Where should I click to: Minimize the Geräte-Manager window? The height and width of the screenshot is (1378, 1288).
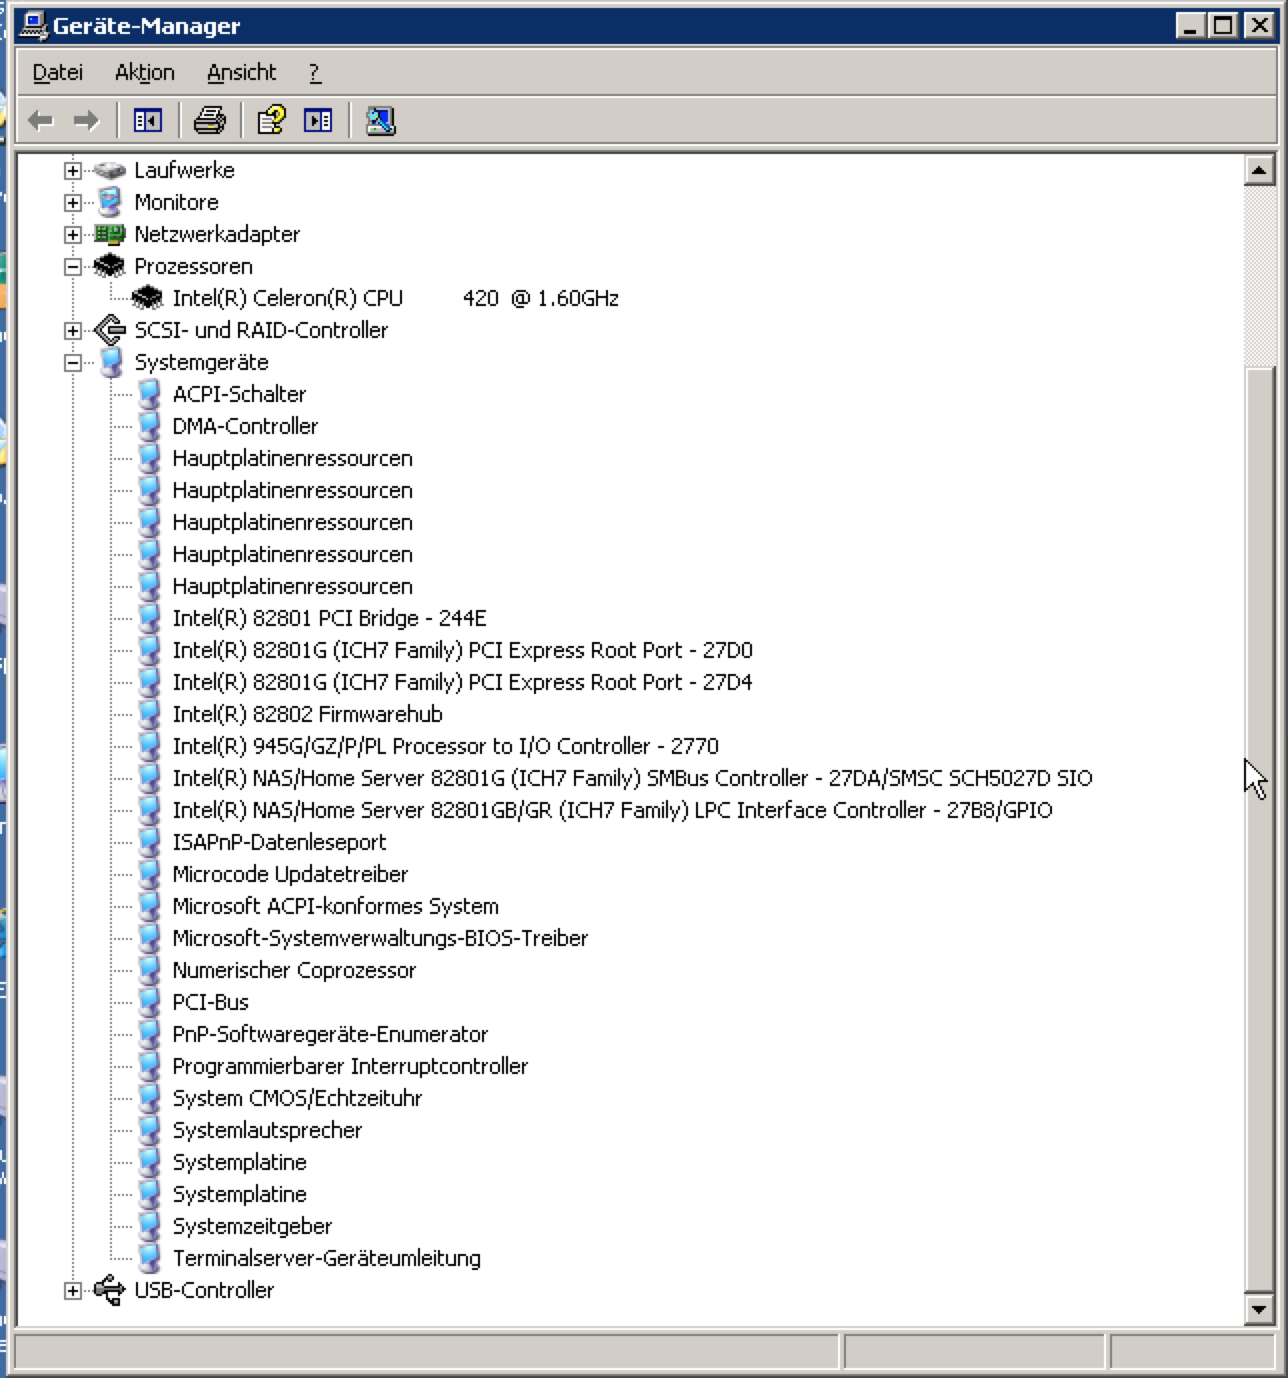point(1189,25)
